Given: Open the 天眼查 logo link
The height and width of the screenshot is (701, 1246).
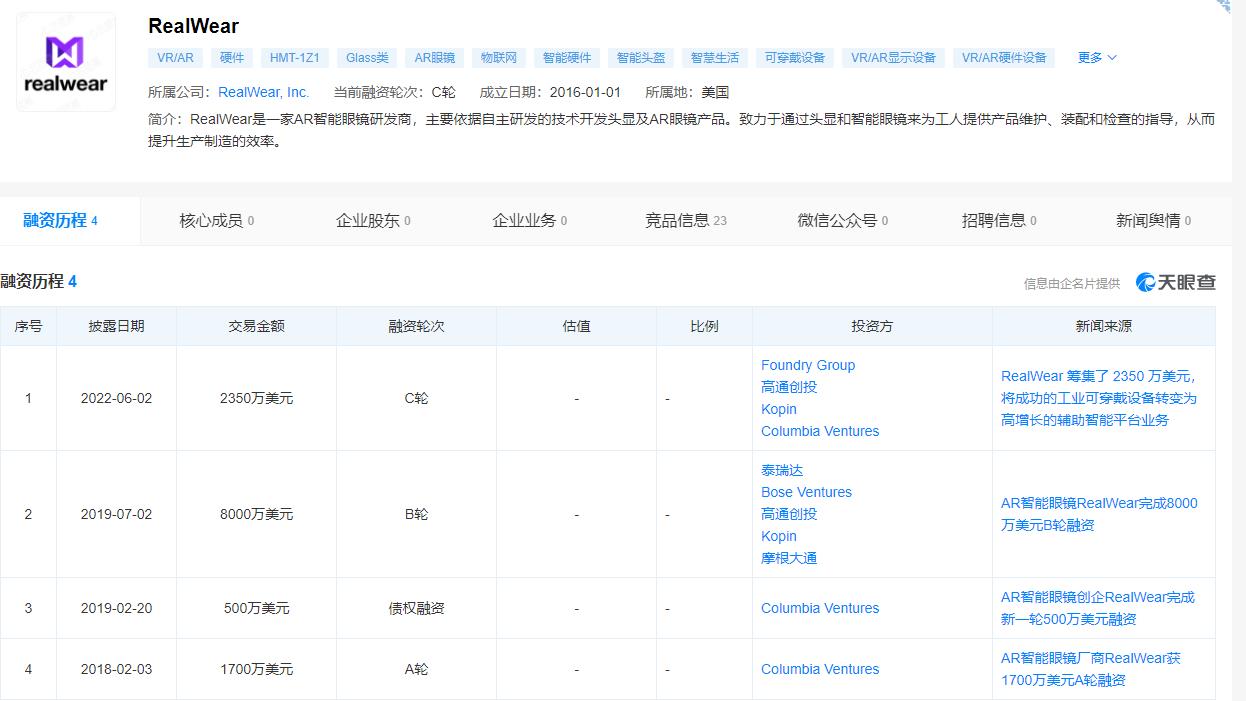Looking at the screenshot, I should (1176, 282).
